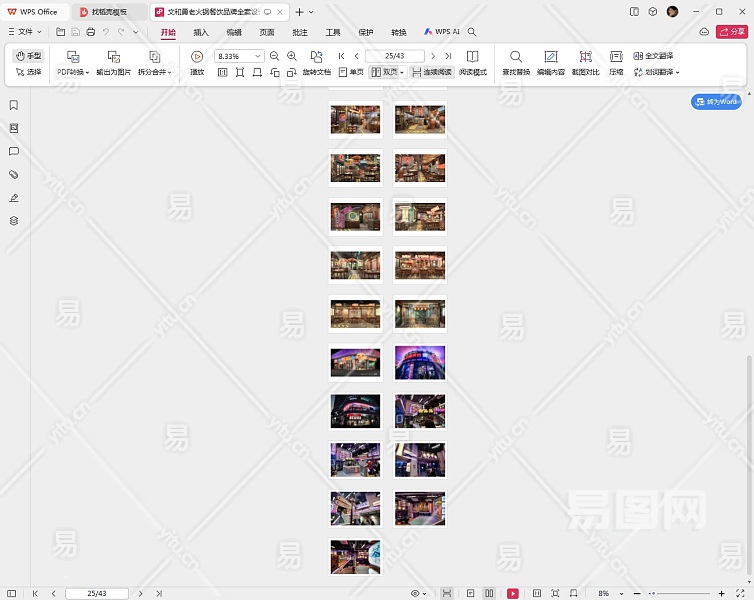754x600 pixels.
Task: Open the attachments paperclip panel
Action: click(14, 174)
